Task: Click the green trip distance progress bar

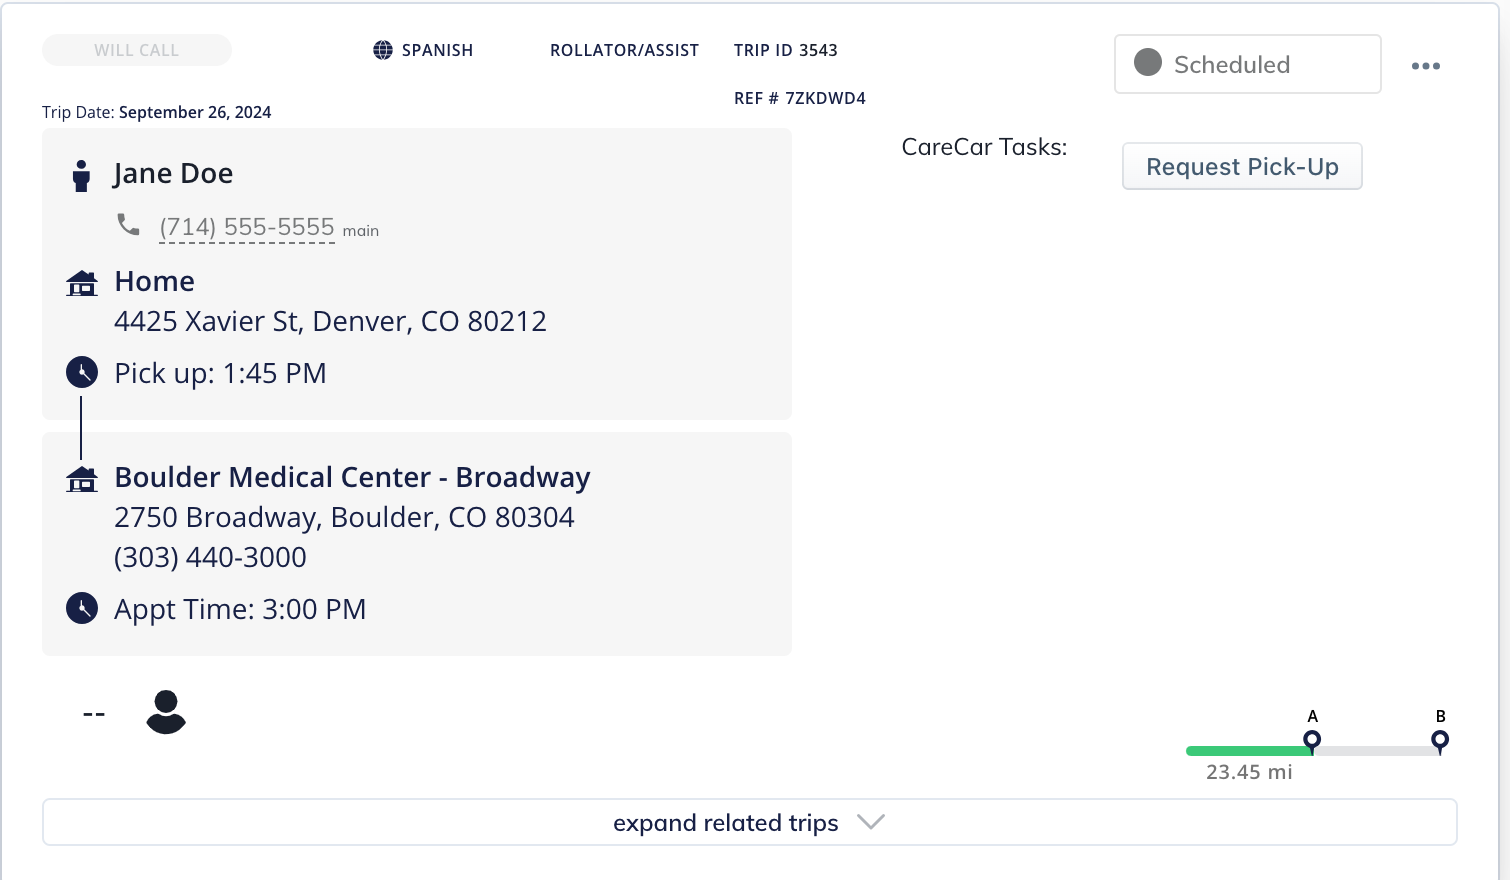Action: pos(1246,750)
